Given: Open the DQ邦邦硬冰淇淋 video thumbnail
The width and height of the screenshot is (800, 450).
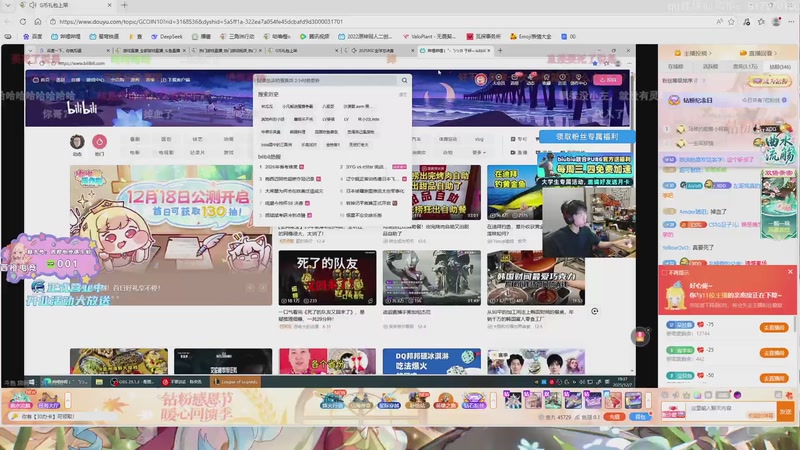Looking at the screenshot, I should (432, 361).
